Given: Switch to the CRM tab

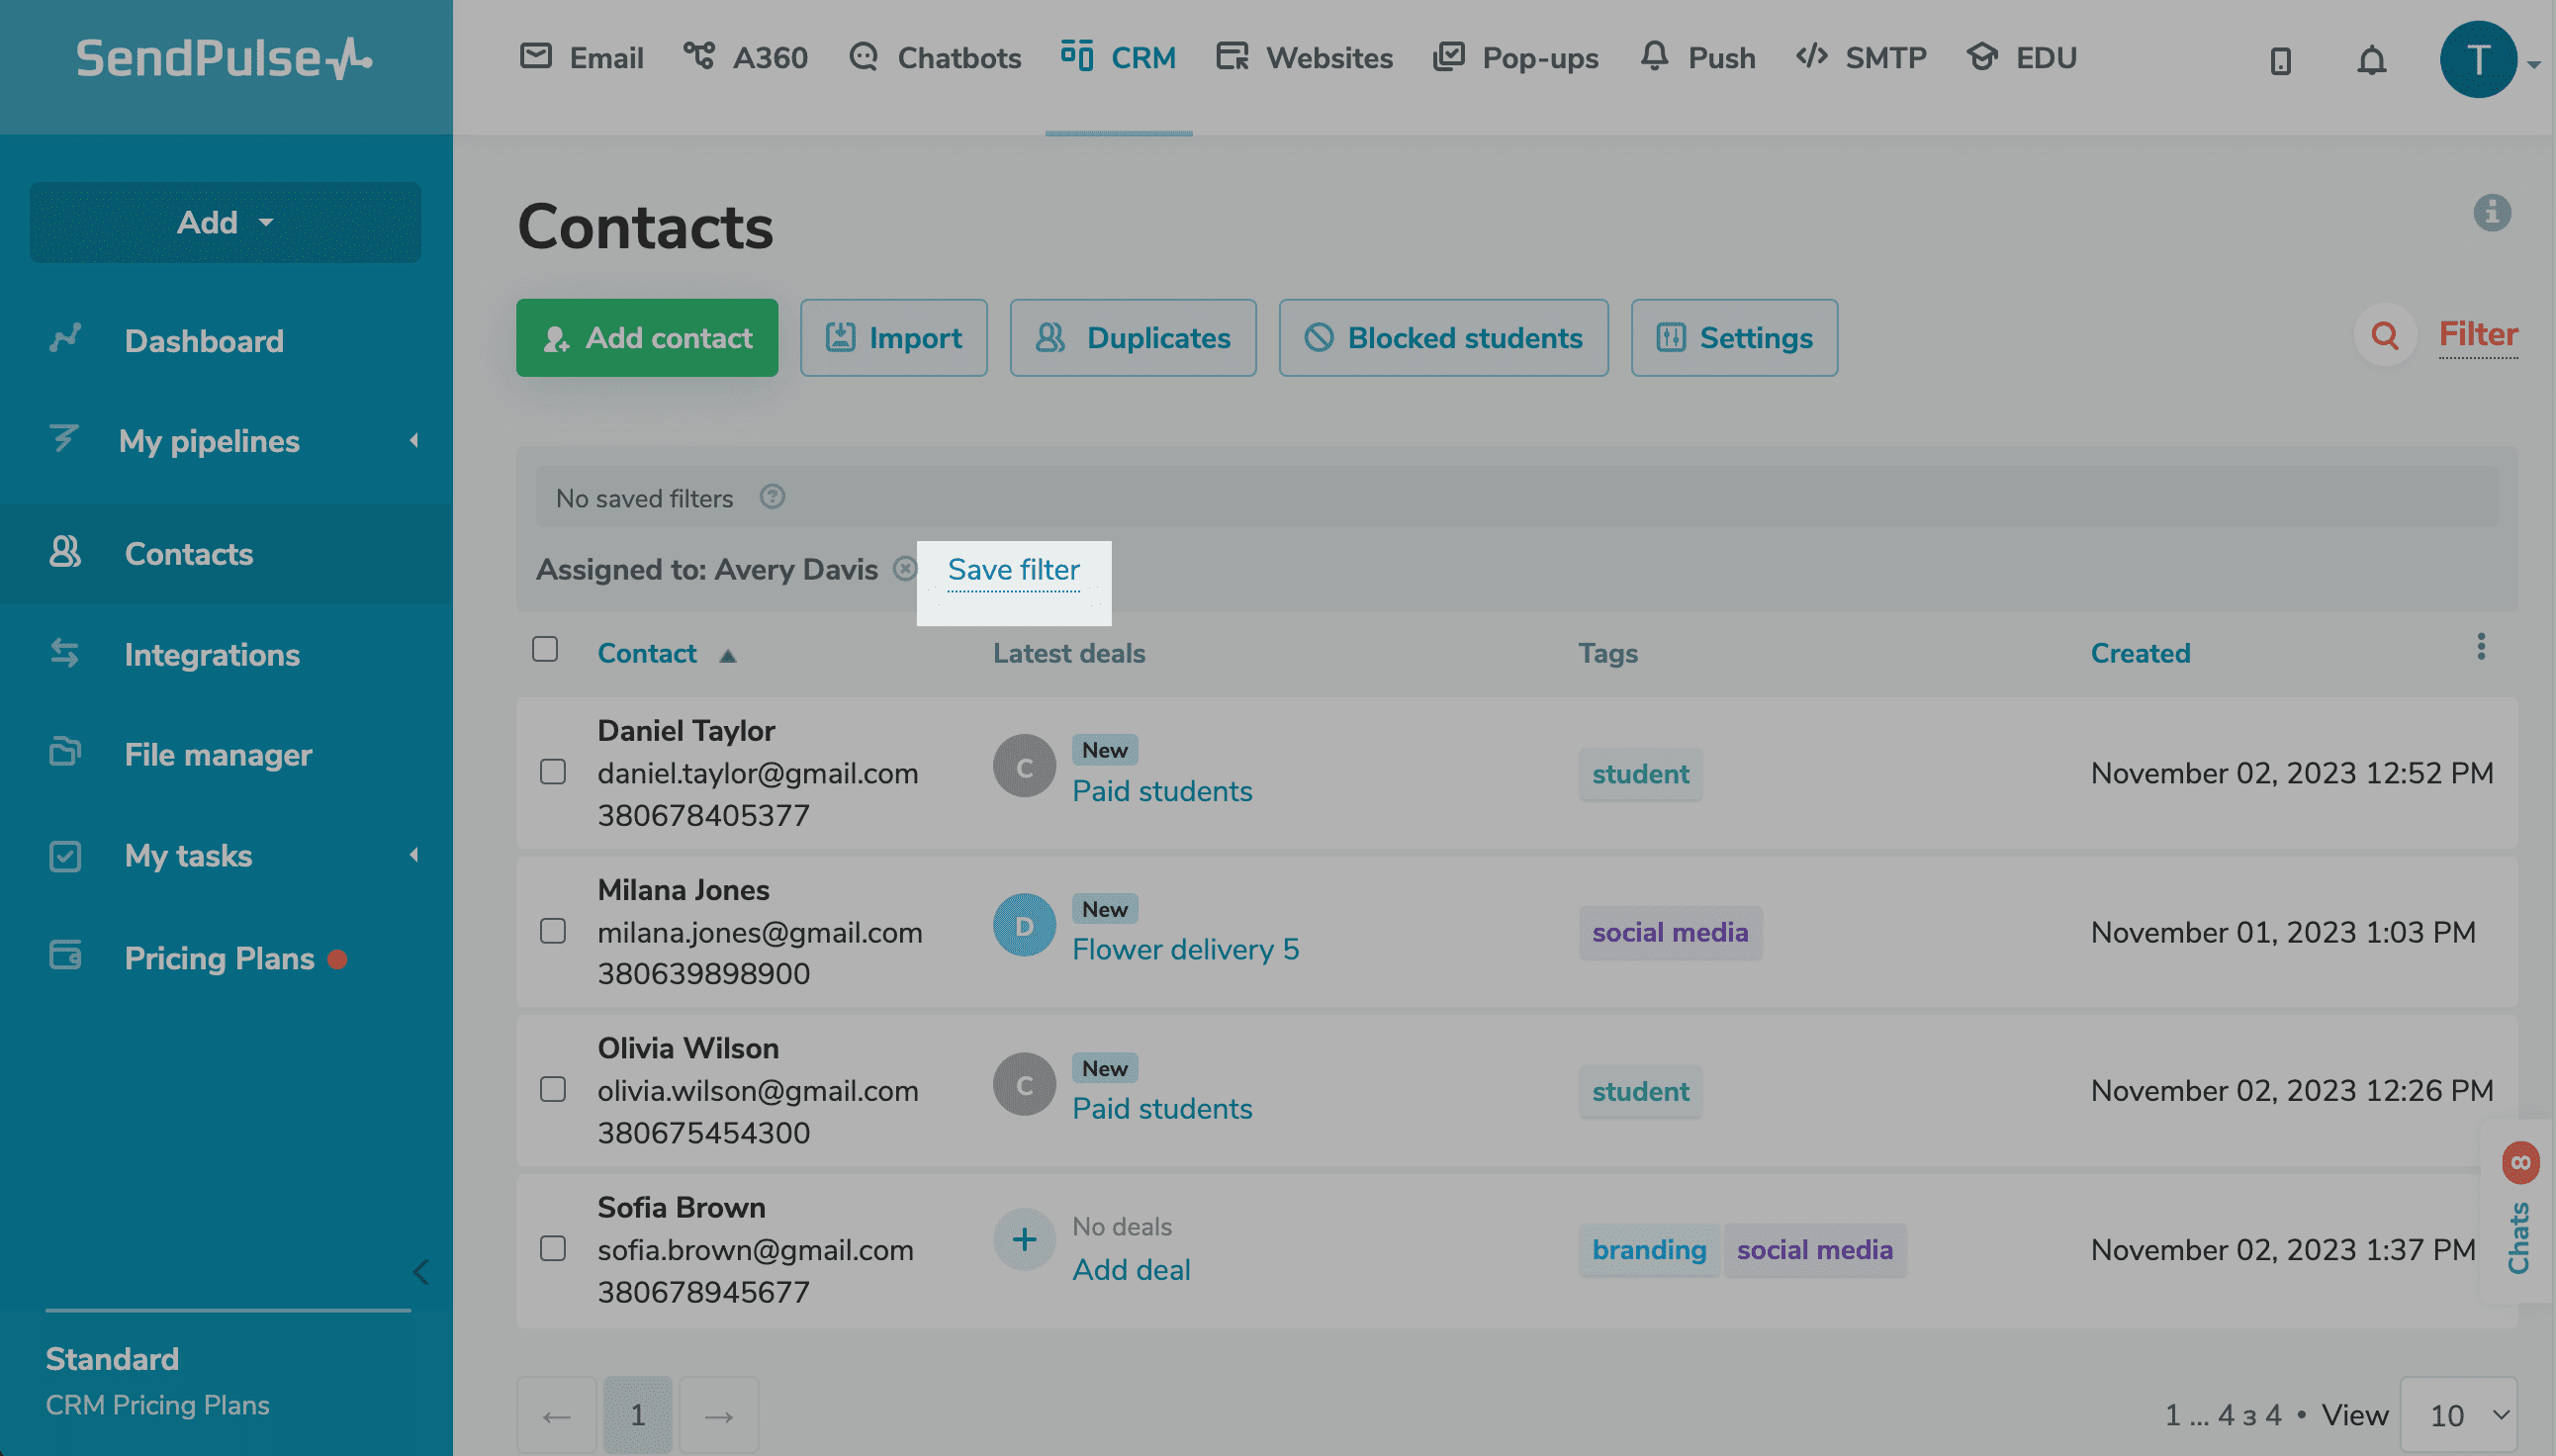Looking at the screenshot, I should point(1119,57).
